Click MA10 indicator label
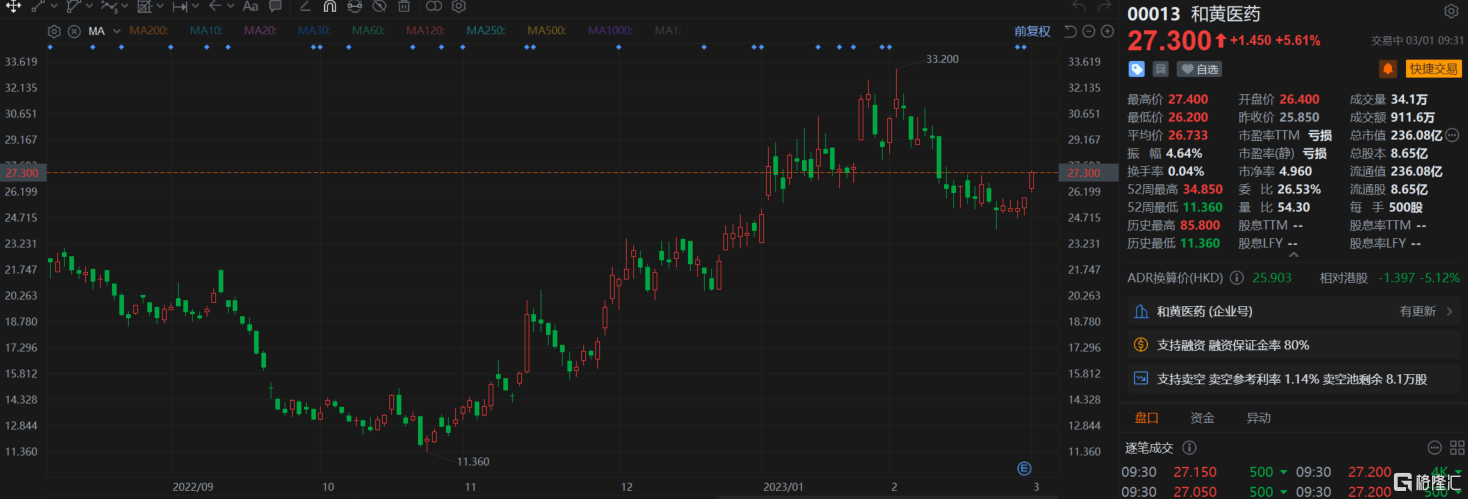Viewport: 1468px width, 499px height. click(x=206, y=31)
